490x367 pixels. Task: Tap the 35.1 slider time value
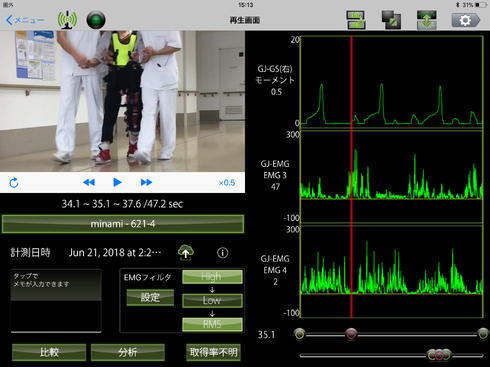pos(266,335)
